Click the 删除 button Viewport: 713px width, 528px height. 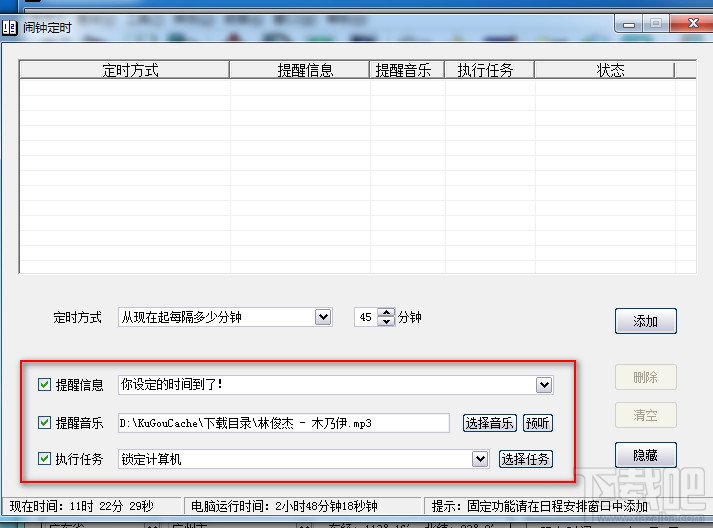[x=646, y=377]
